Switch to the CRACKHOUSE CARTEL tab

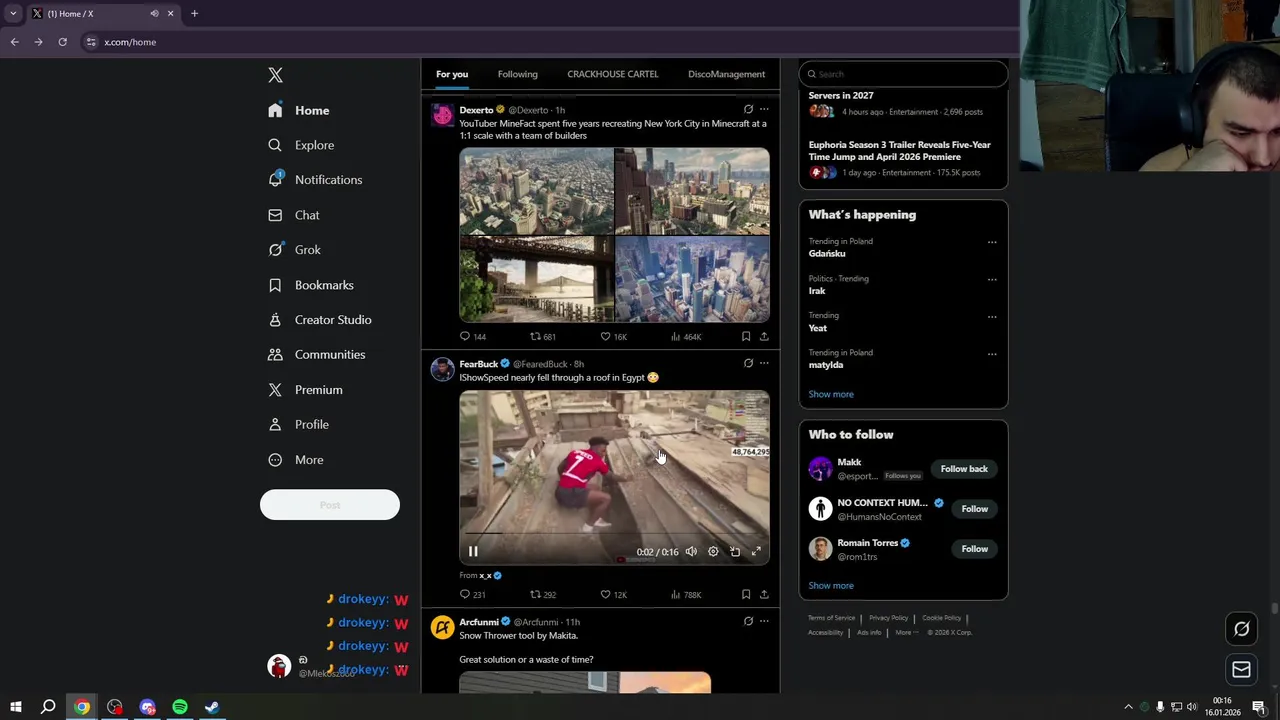(612, 74)
